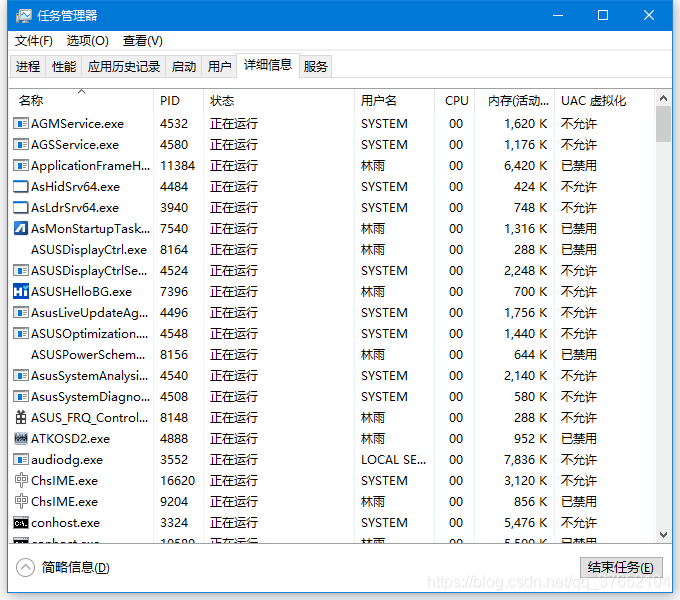
Task: Sort by the 内存(活动... column header
Action: 514,101
